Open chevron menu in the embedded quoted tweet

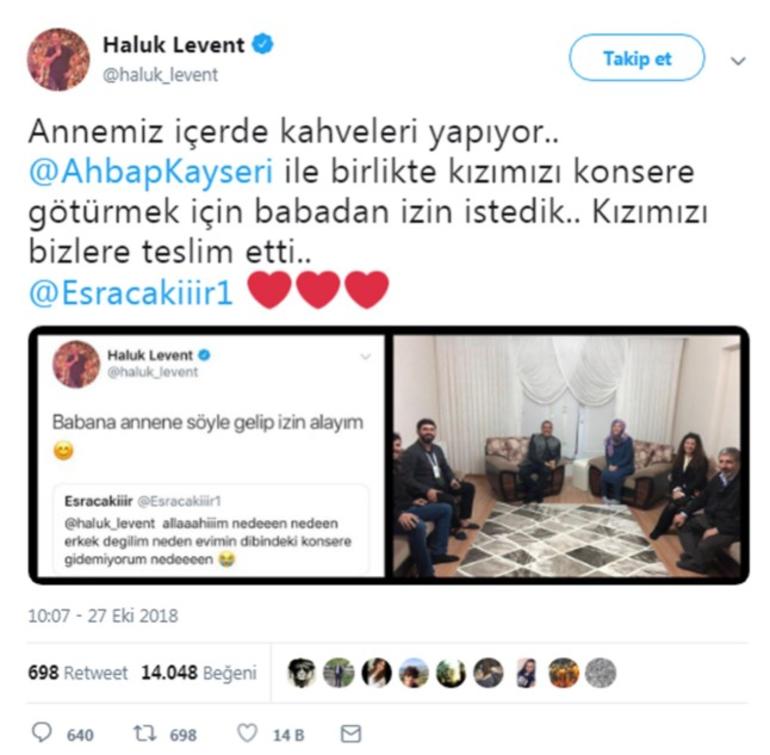click(x=365, y=356)
